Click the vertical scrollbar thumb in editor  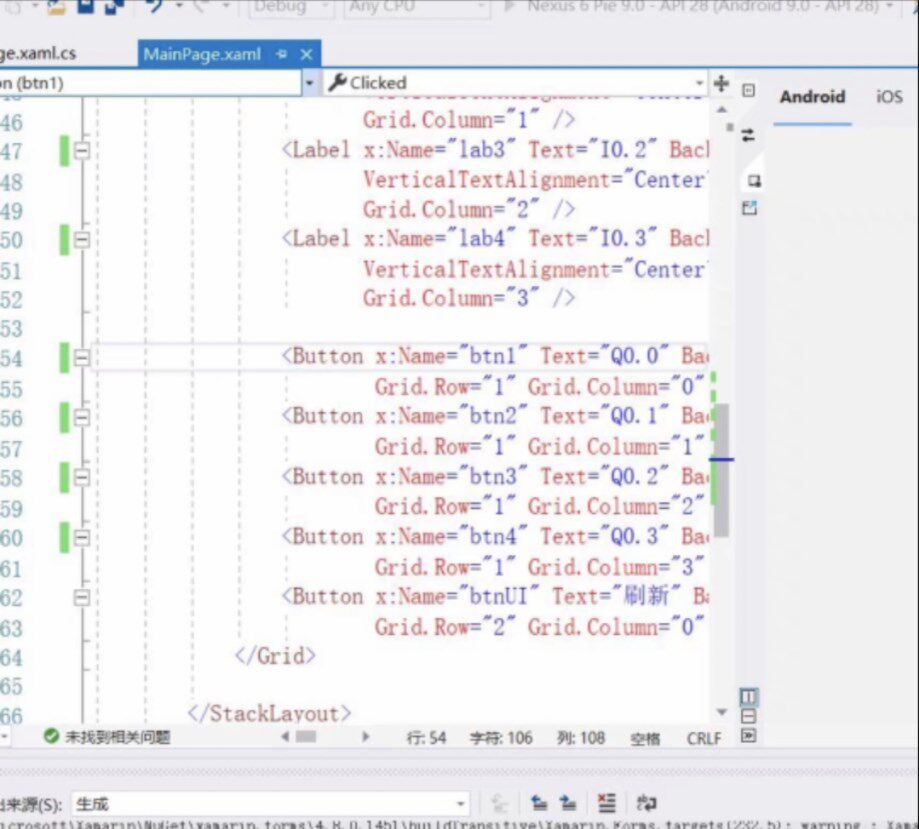click(721, 470)
